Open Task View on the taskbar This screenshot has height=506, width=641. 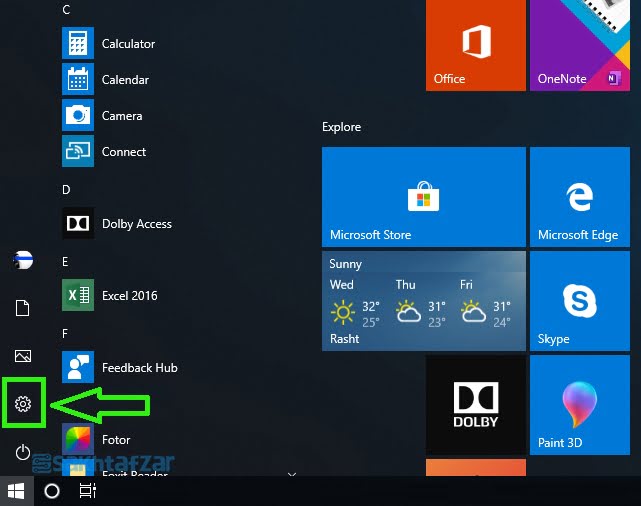pos(88,491)
